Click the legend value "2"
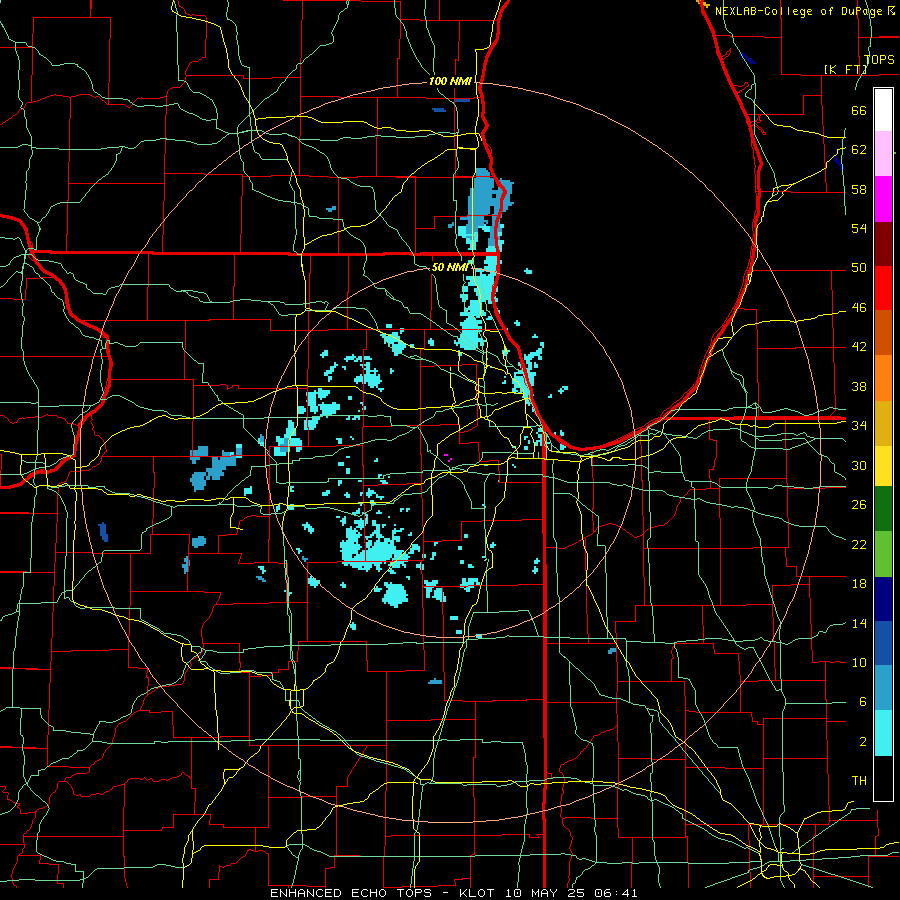Viewport: 900px width, 900px height. tap(862, 742)
